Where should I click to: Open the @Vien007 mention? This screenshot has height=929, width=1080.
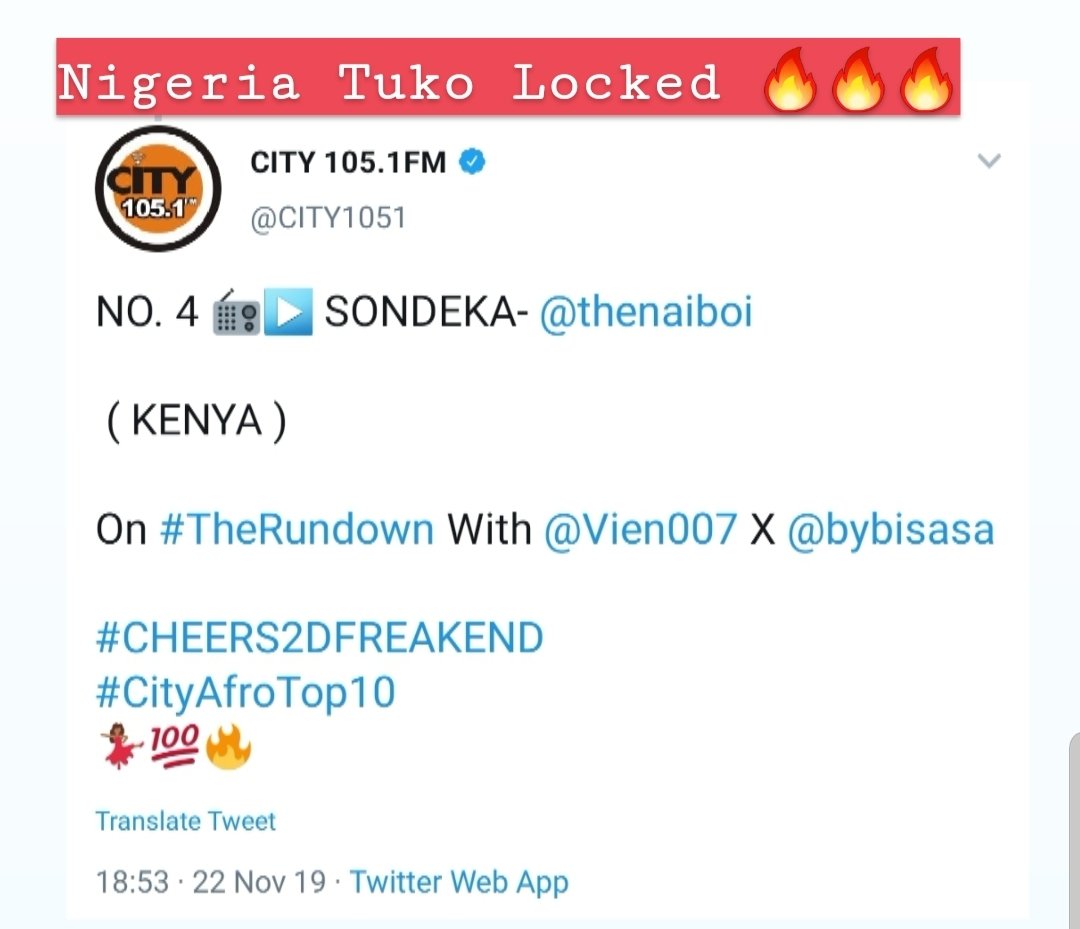pyautogui.click(x=641, y=530)
